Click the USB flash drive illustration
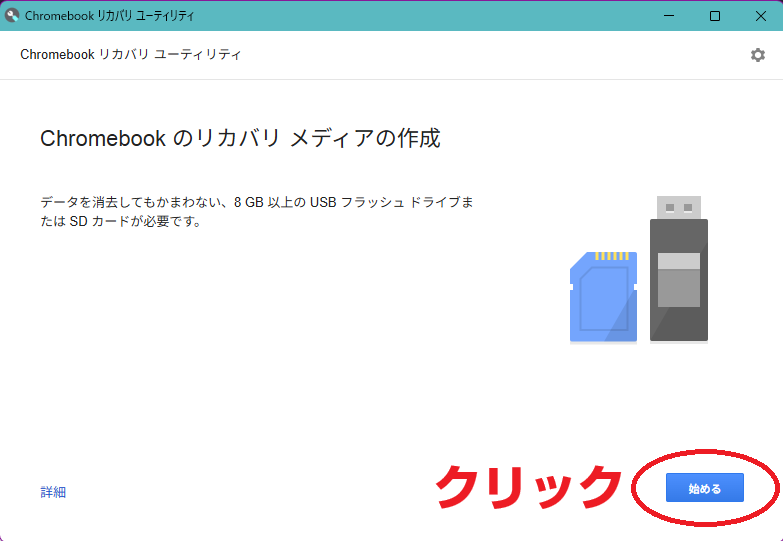Viewport: 783px width, 541px height. 679,269
